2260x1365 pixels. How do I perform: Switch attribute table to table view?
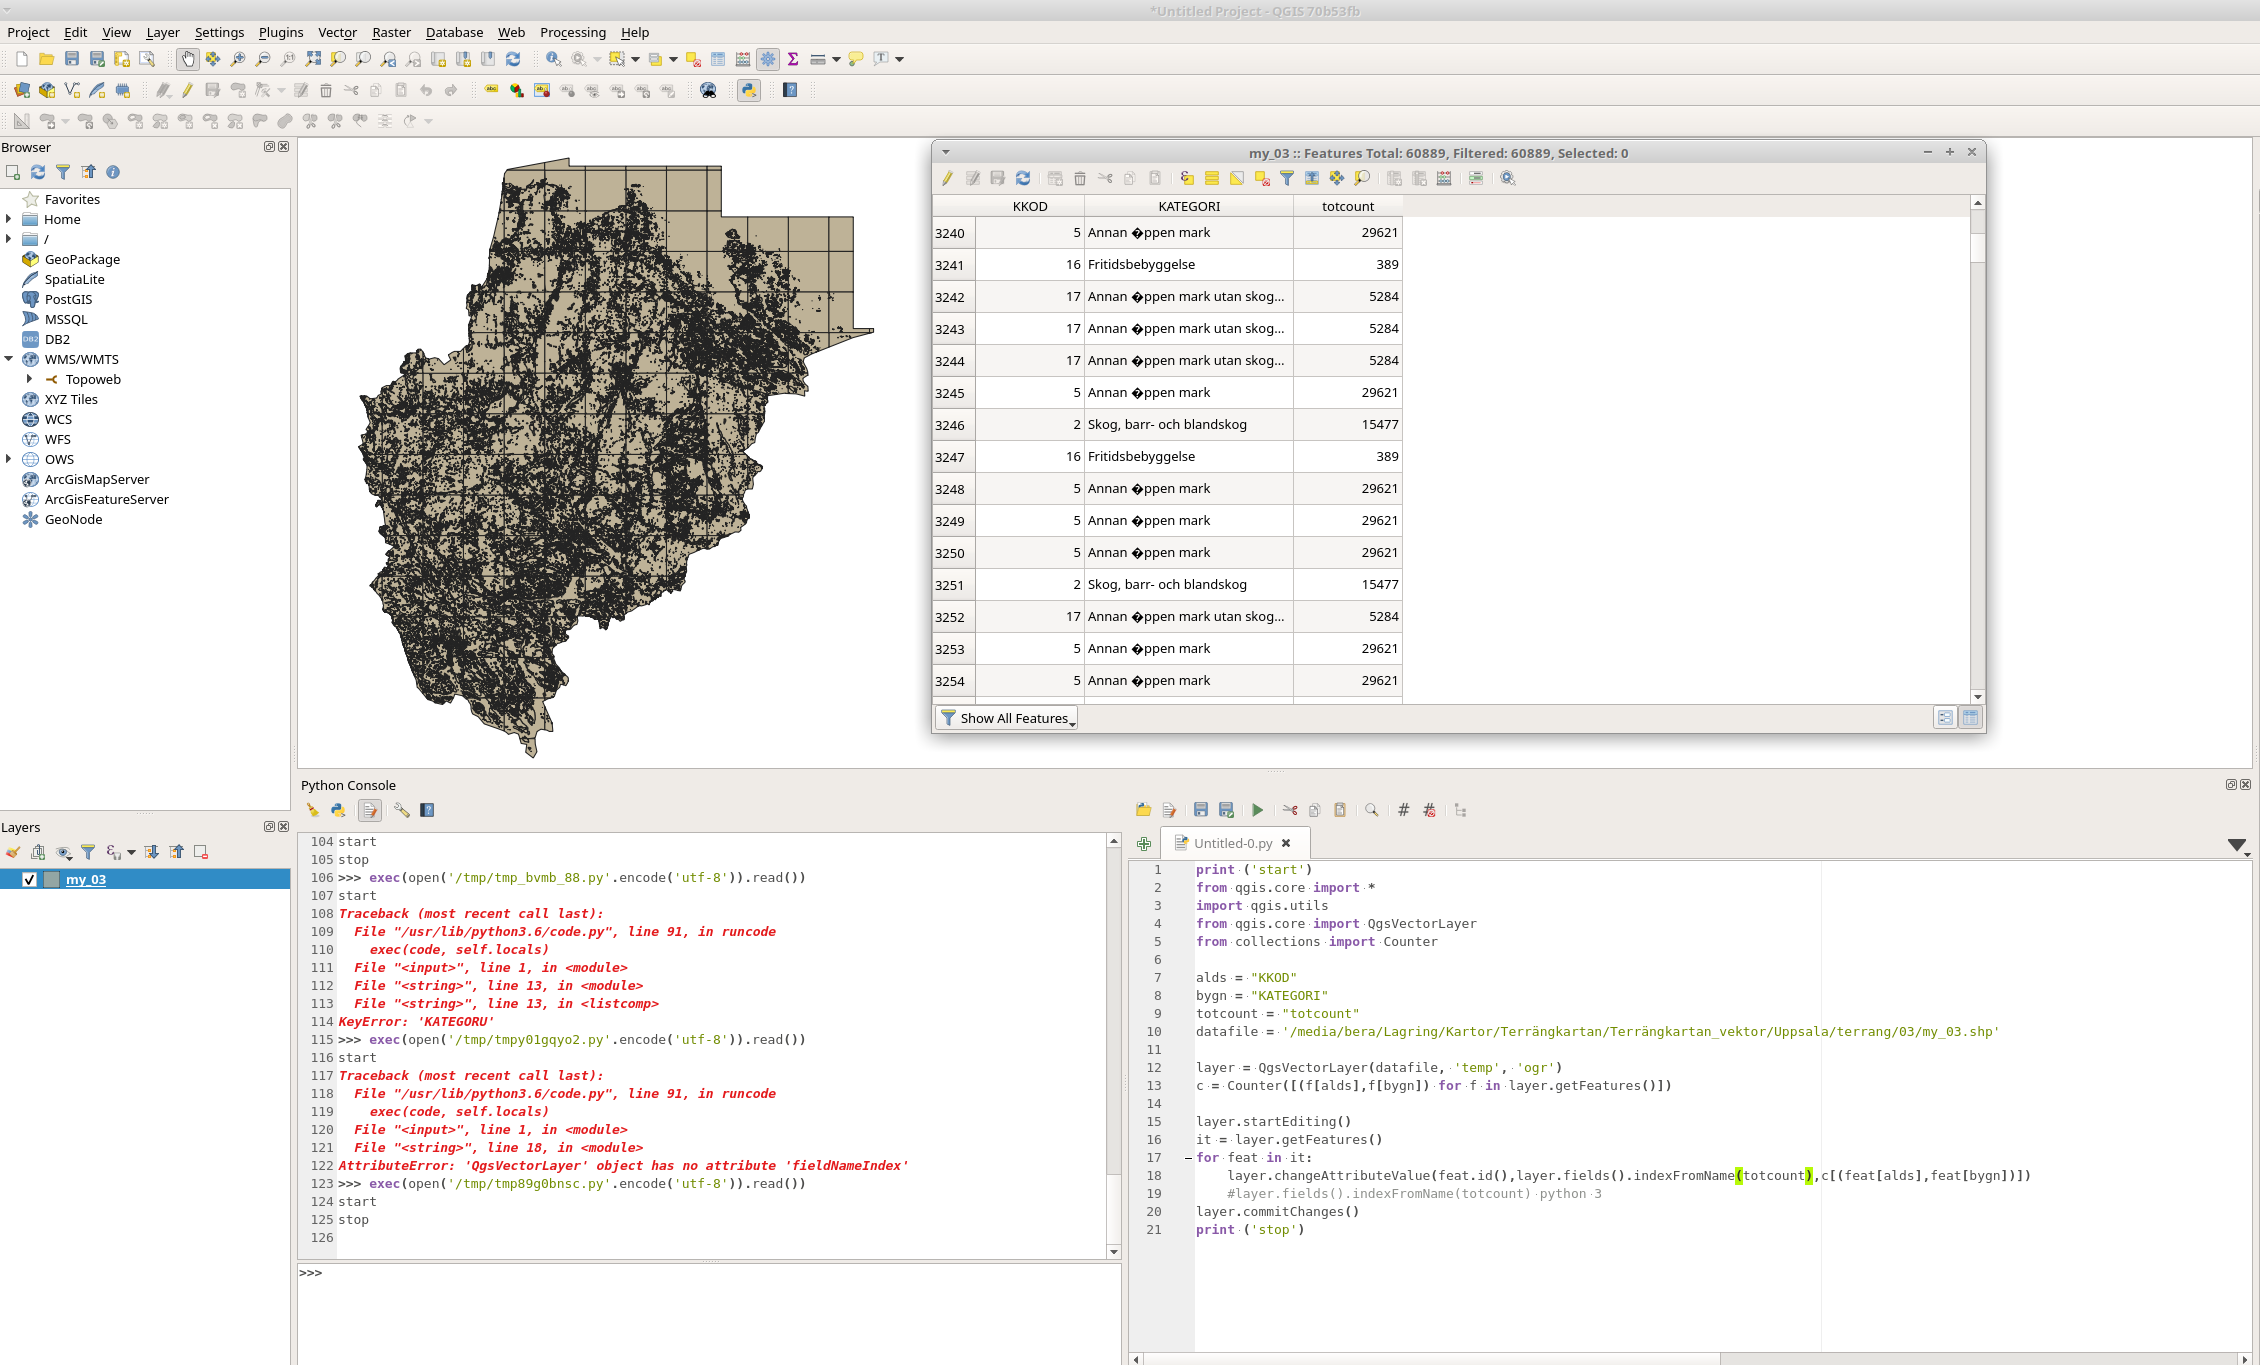point(1970,718)
